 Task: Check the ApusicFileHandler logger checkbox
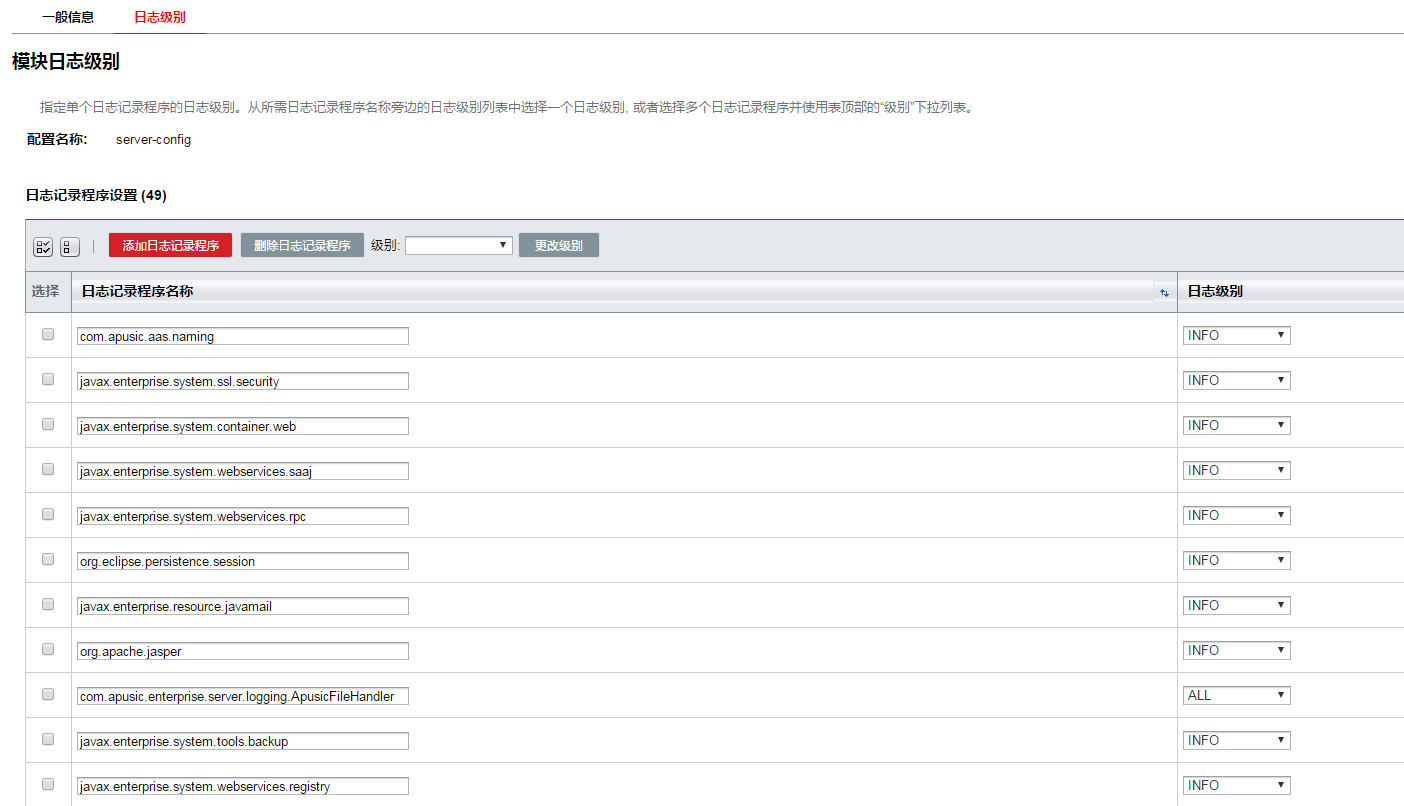pos(48,695)
